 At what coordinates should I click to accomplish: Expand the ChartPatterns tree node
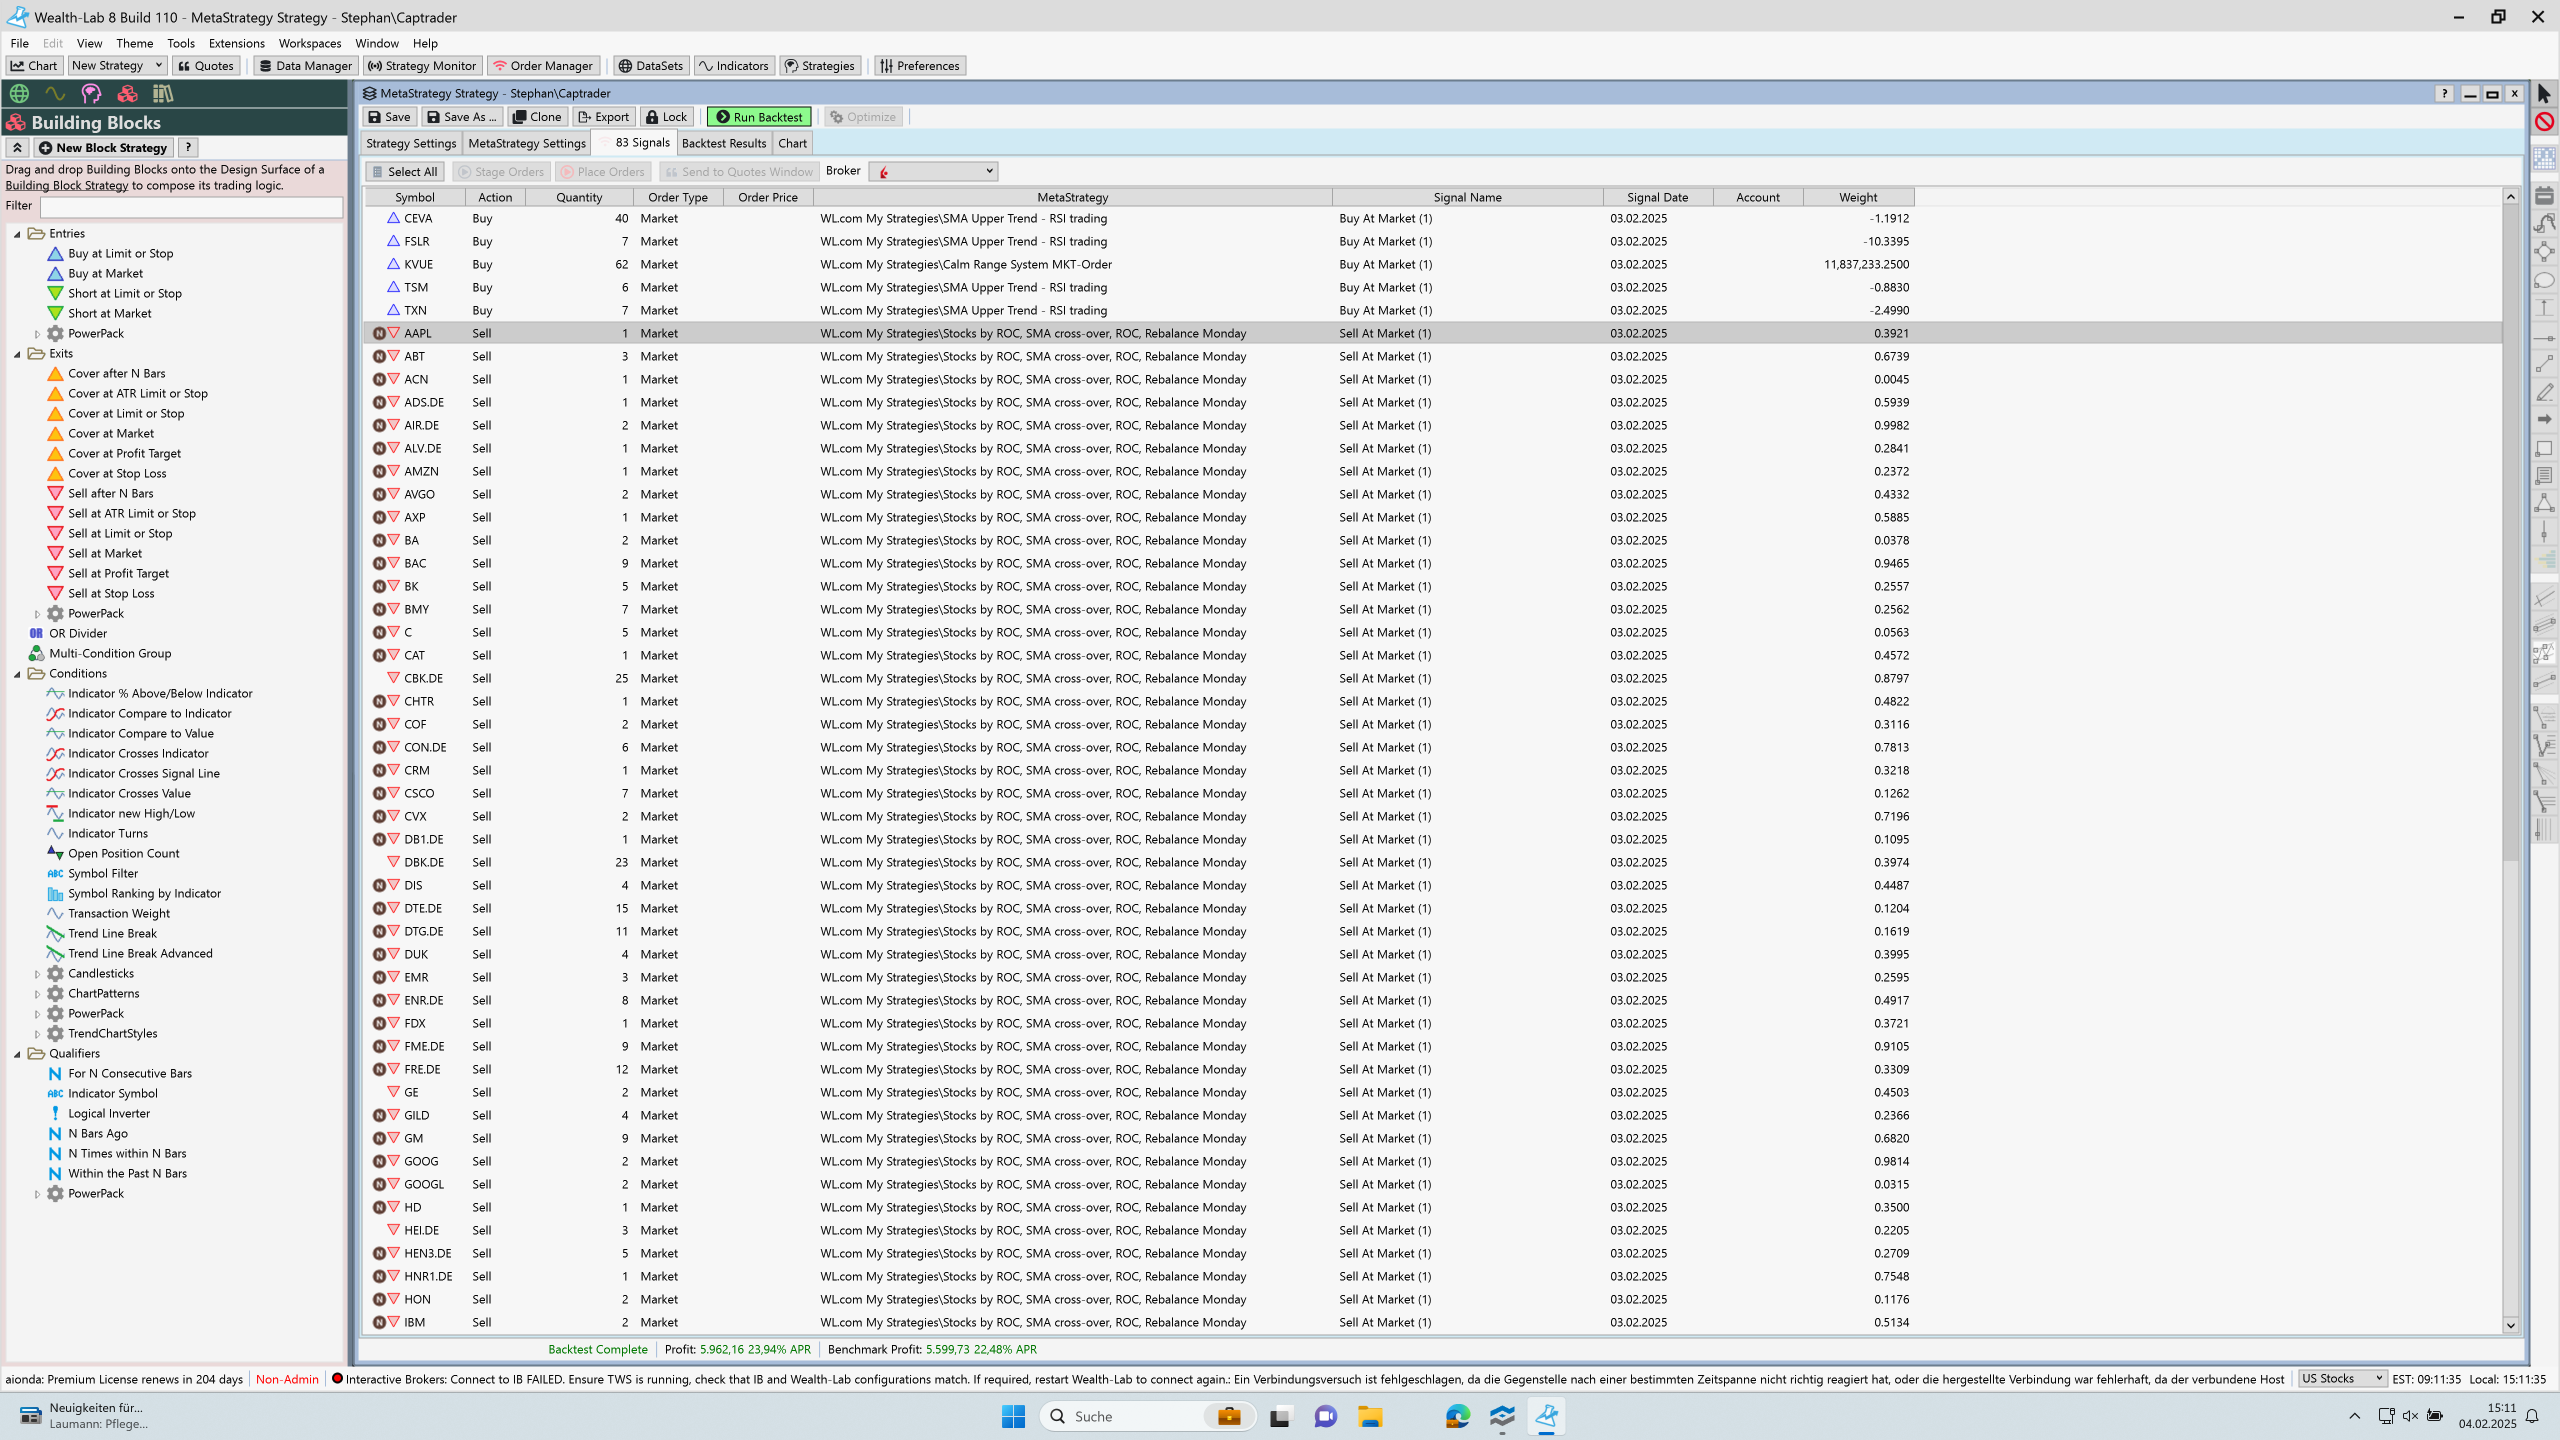[x=38, y=994]
